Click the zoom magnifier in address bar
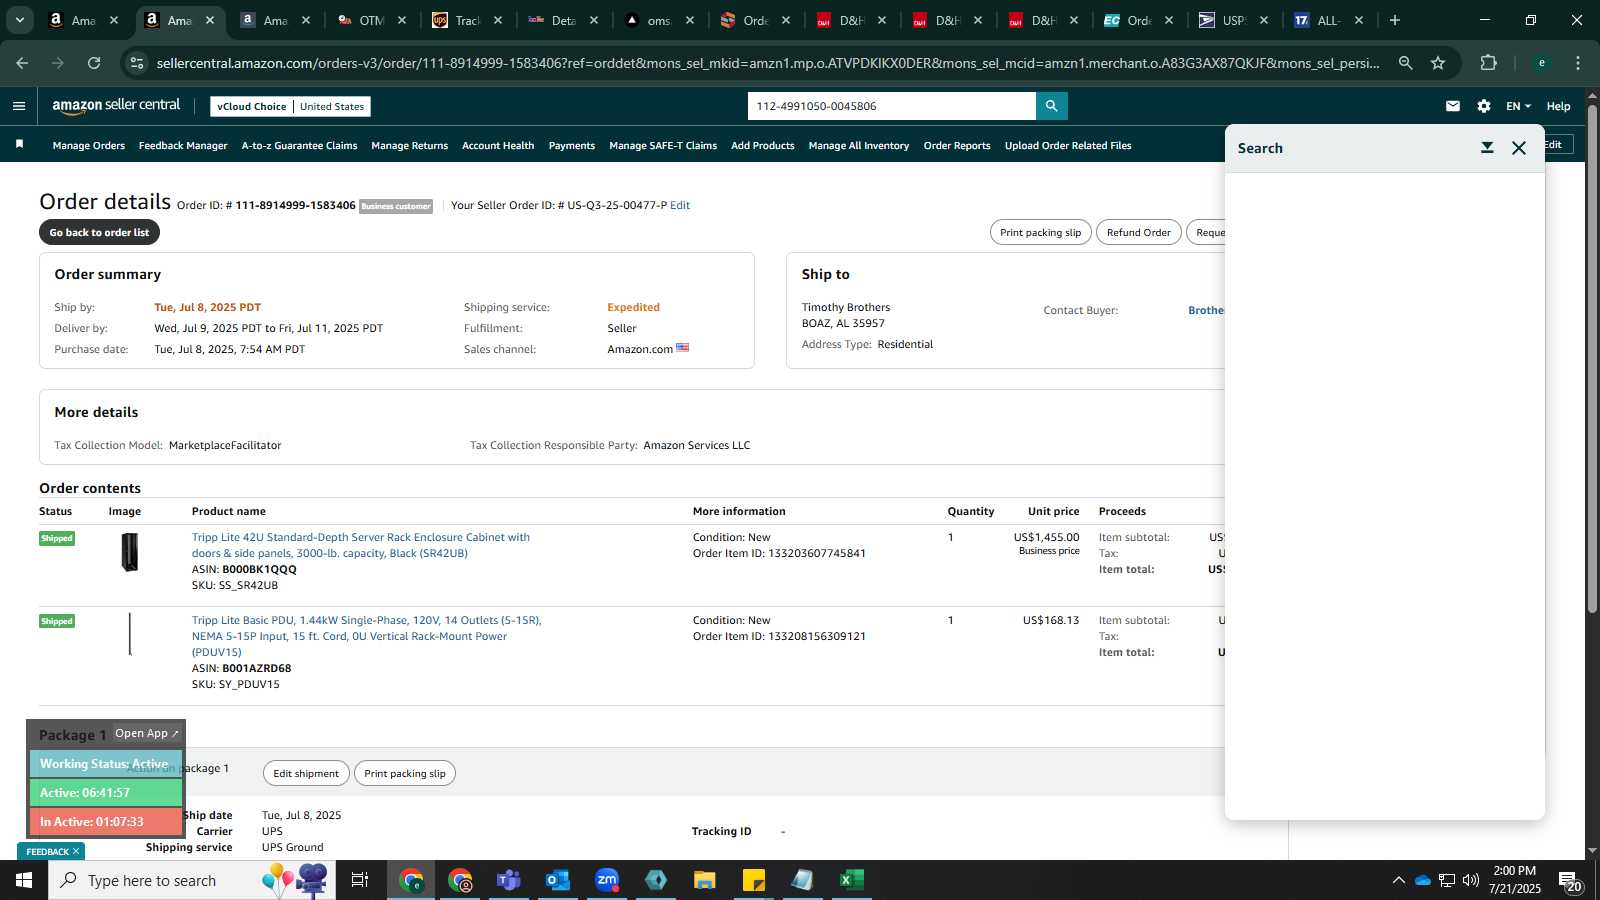This screenshot has width=1600, height=900. (1405, 63)
